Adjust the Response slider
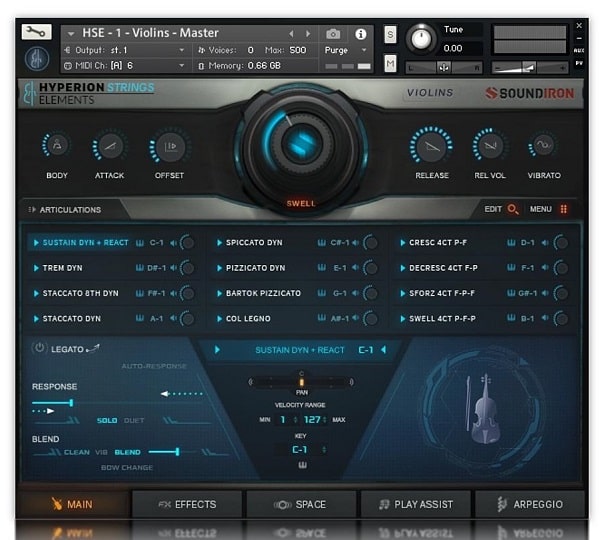The image size is (600, 540). (71, 403)
